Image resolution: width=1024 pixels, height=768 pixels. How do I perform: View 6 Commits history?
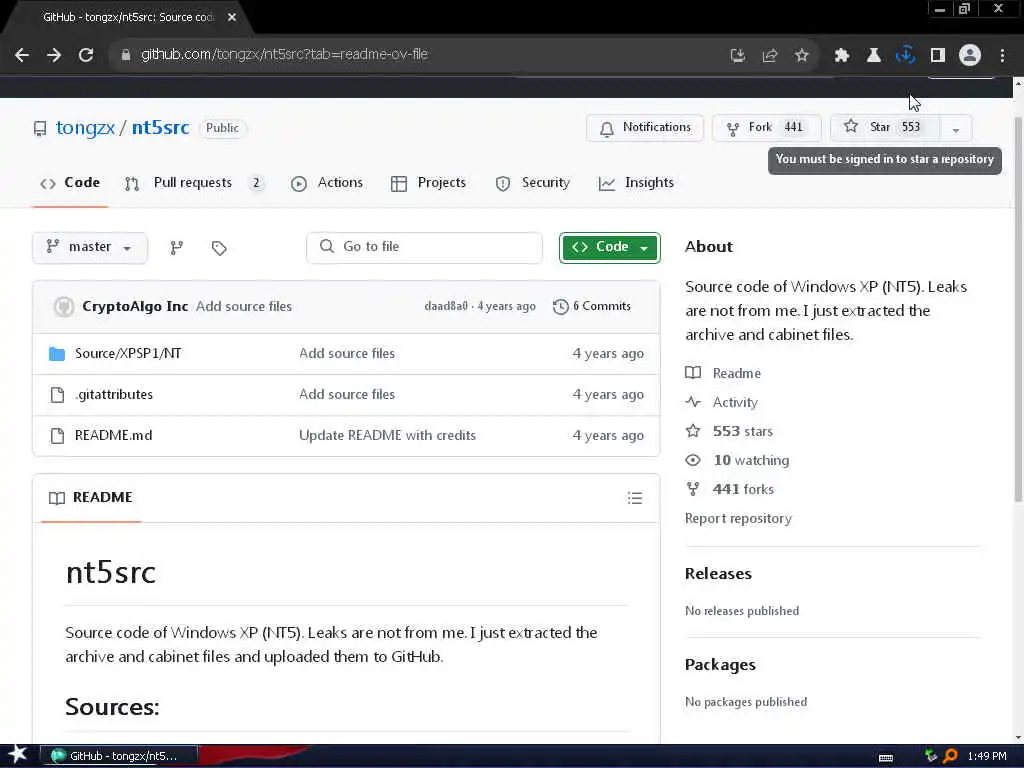[x=592, y=306]
